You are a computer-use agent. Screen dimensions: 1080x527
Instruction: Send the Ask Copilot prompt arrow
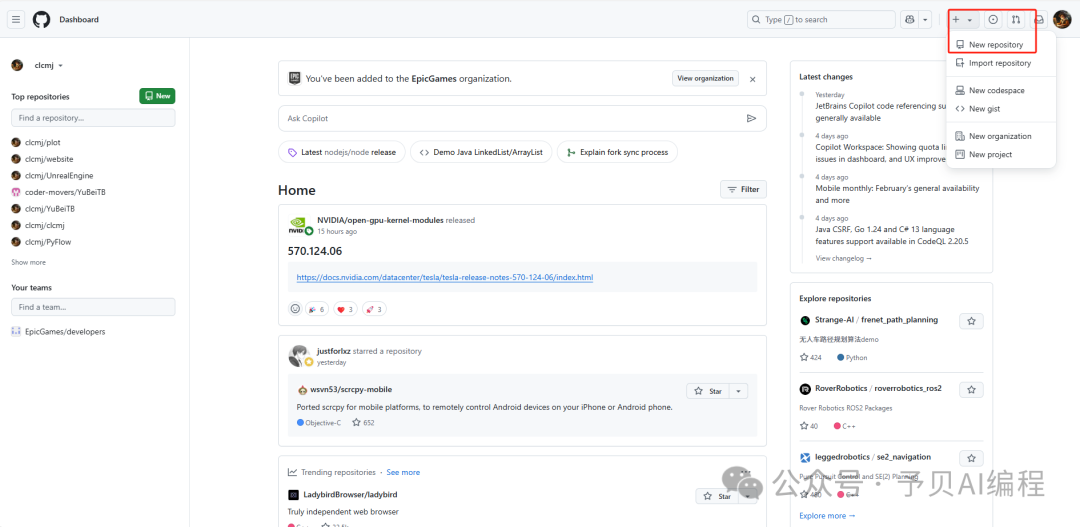[x=751, y=118]
